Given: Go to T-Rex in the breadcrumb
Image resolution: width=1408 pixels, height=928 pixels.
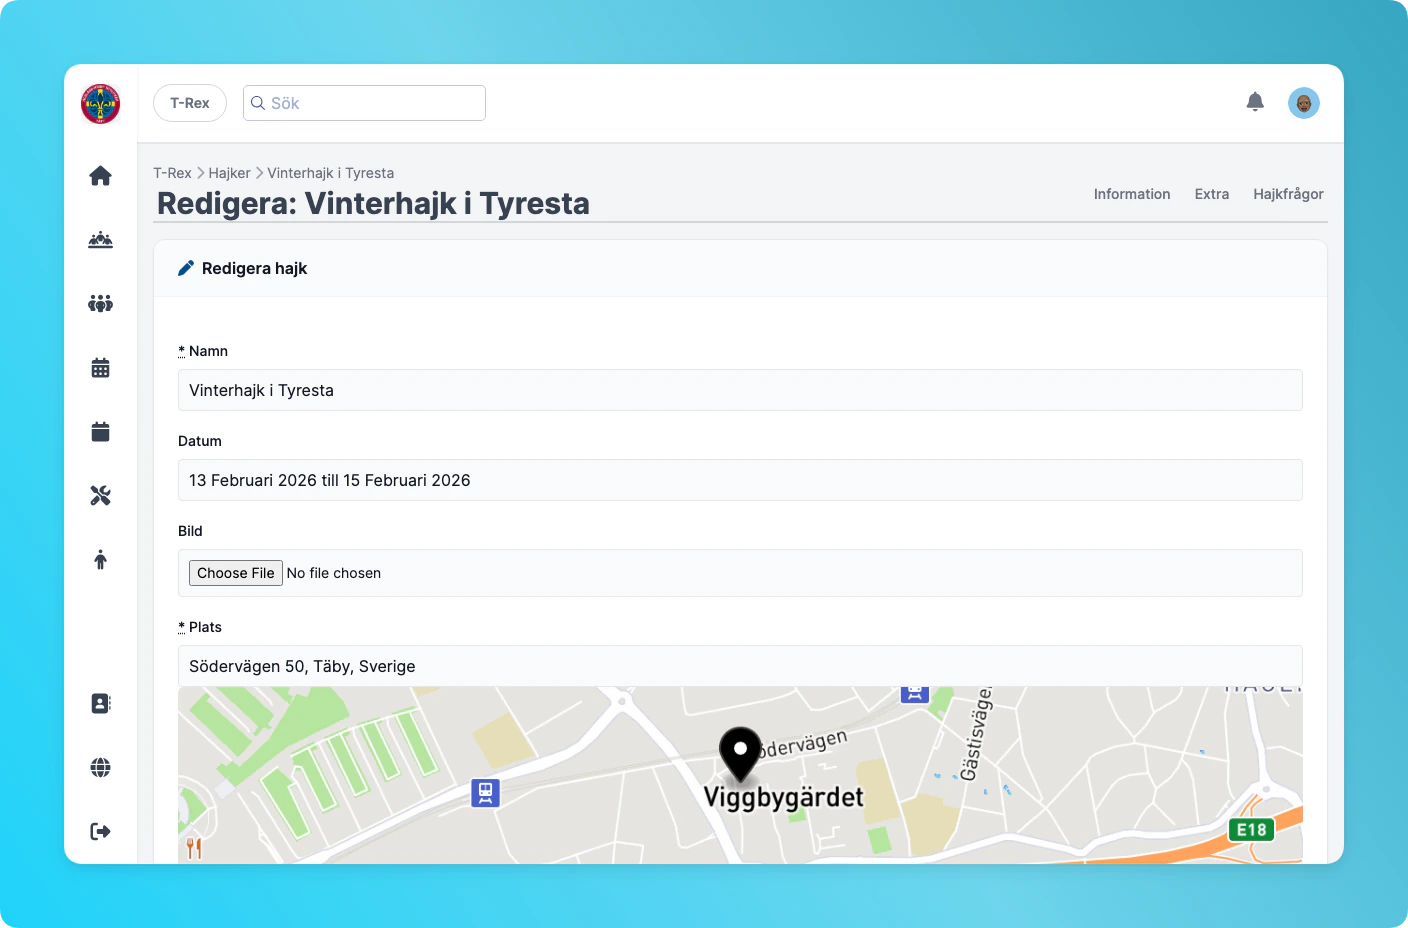Looking at the screenshot, I should coord(172,173).
